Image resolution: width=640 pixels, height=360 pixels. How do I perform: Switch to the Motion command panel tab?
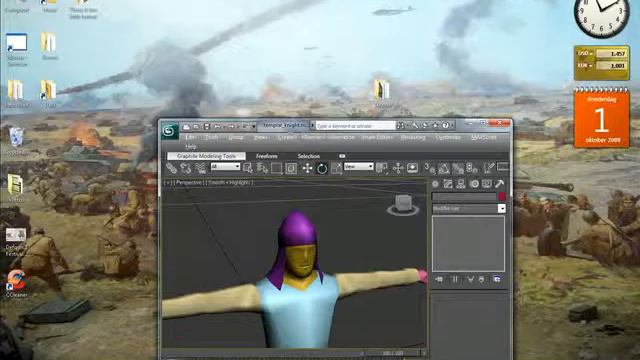(474, 184)
